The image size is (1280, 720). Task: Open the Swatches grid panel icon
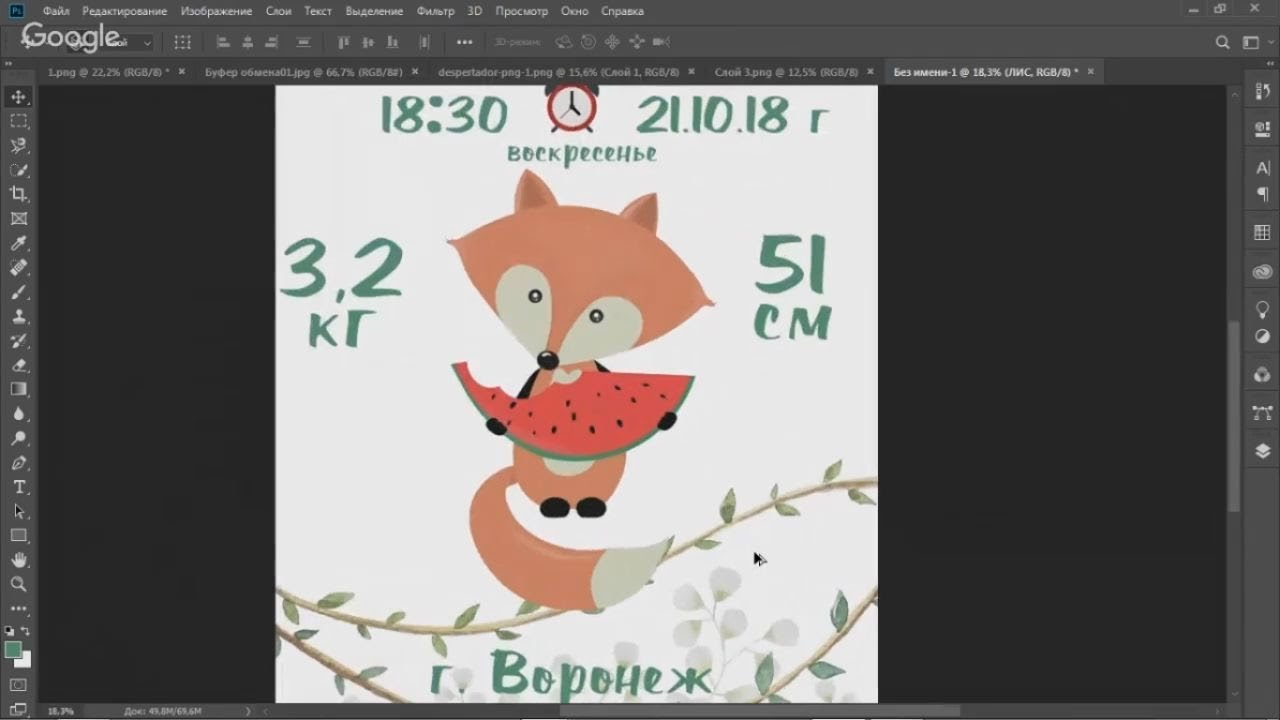[1262, 233]
